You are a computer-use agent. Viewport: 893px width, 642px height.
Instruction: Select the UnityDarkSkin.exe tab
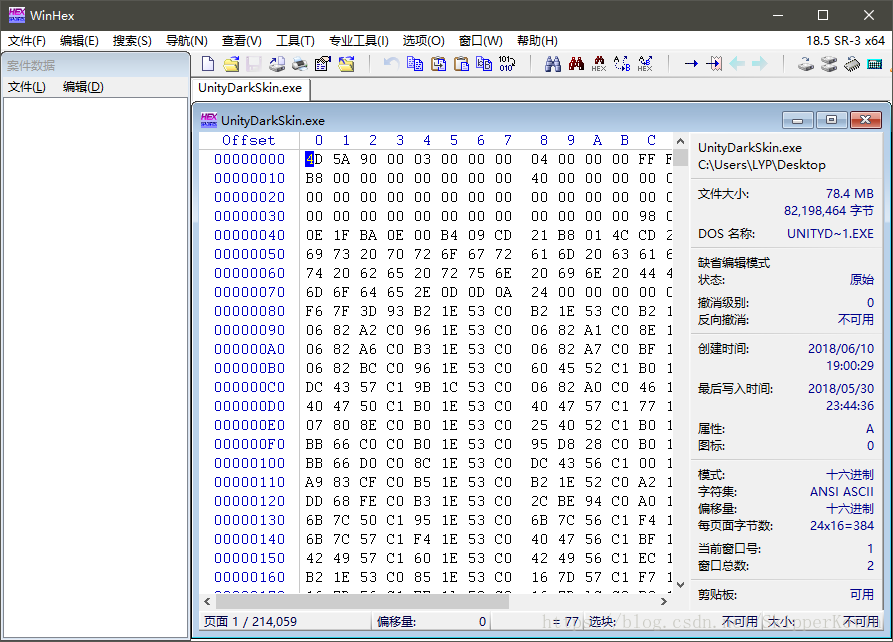tap(250, 88)
